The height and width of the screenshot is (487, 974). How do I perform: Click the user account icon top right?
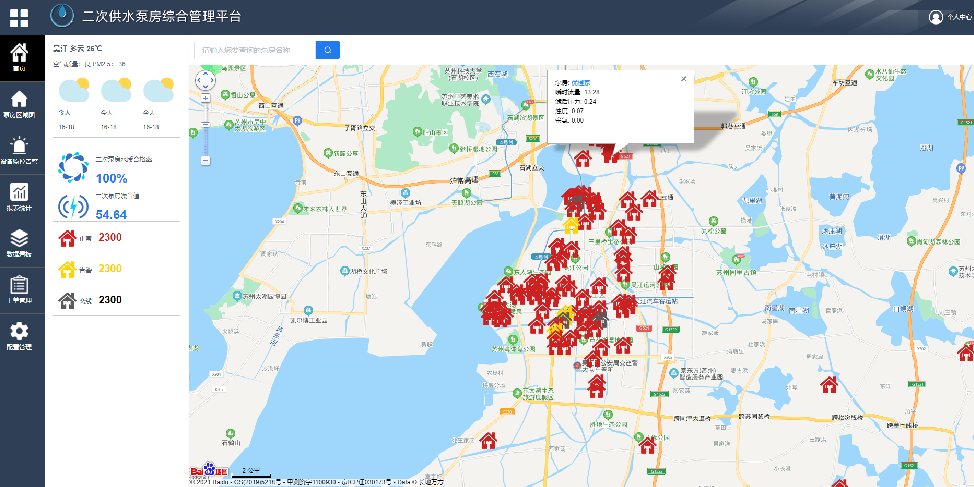pos(937,17)
